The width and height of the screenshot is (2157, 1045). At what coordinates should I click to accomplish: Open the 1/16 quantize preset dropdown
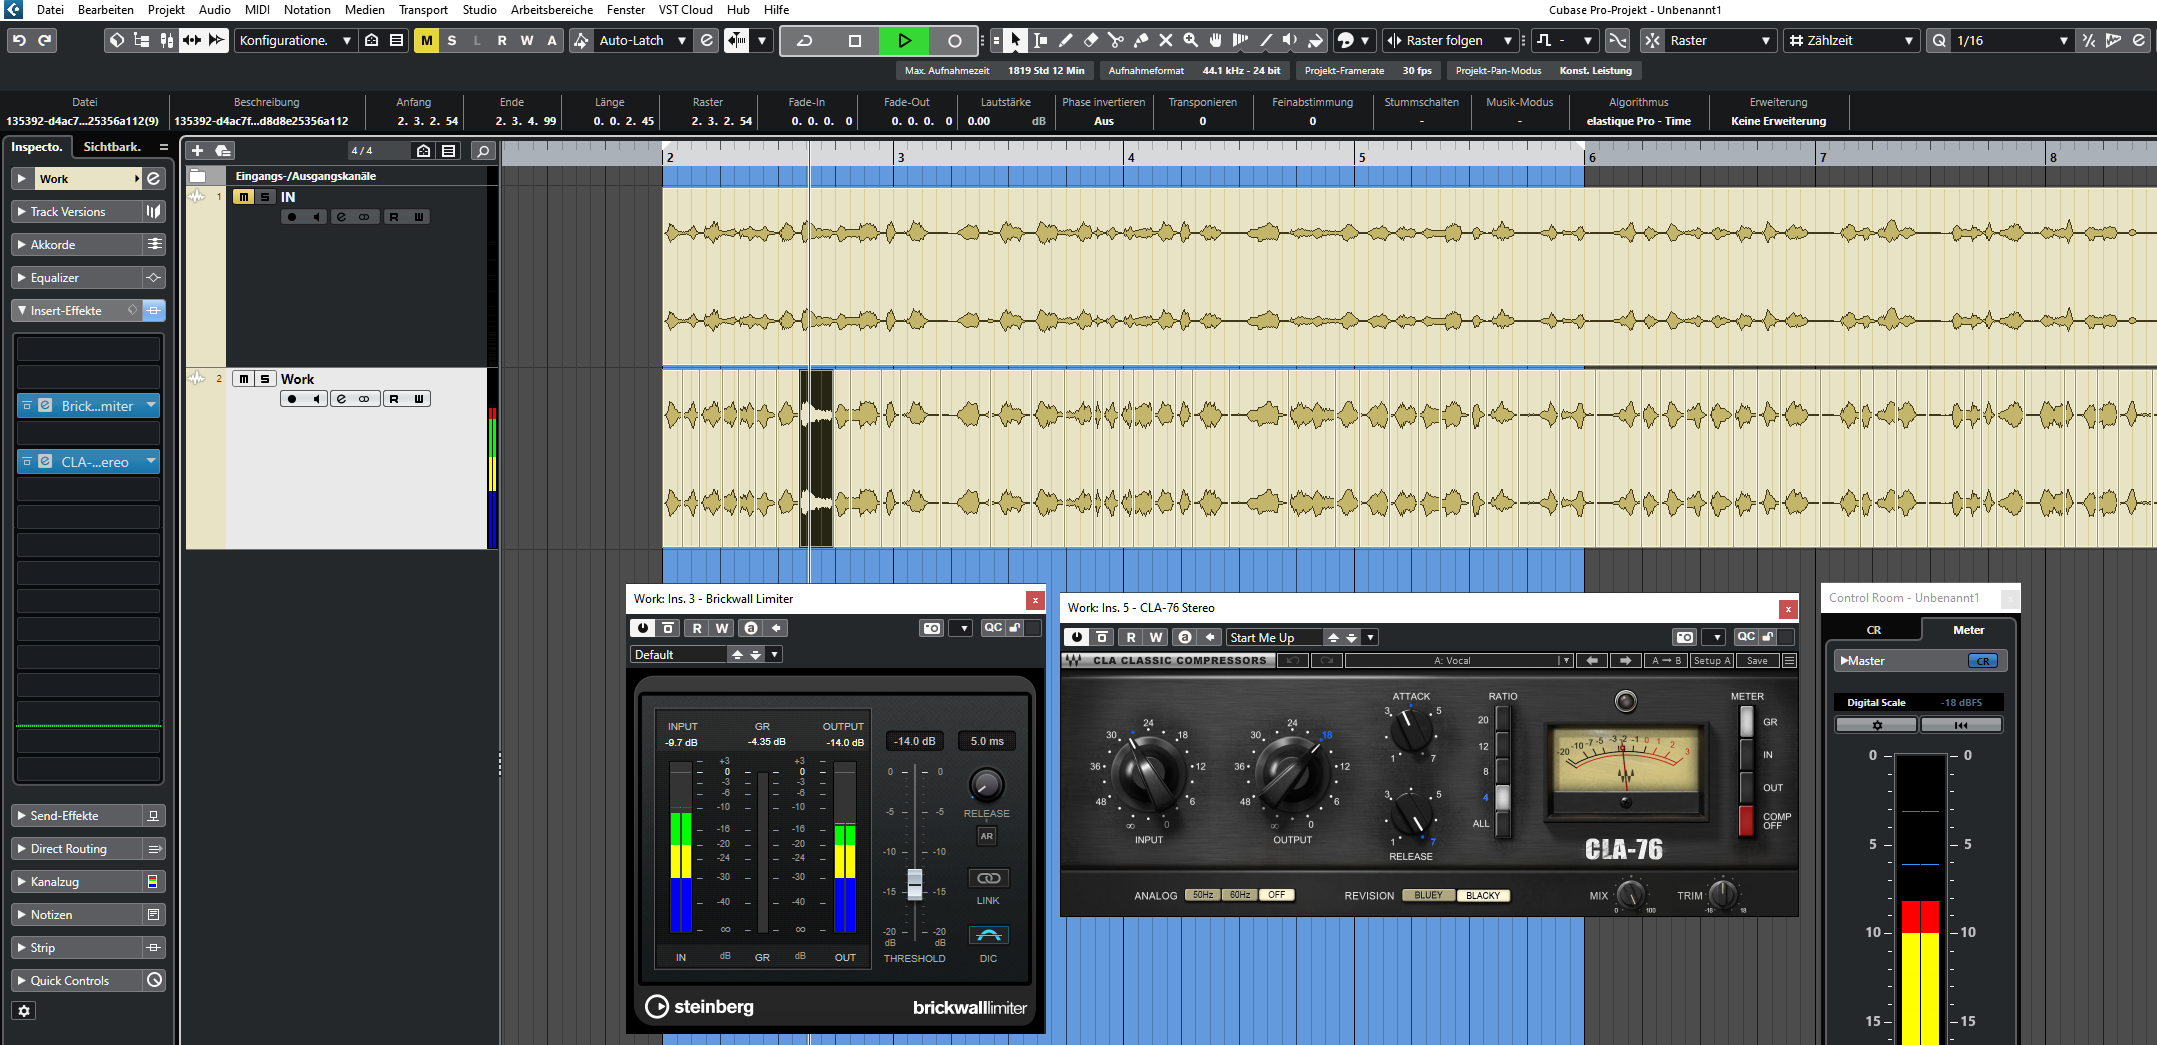[2063, 41]
